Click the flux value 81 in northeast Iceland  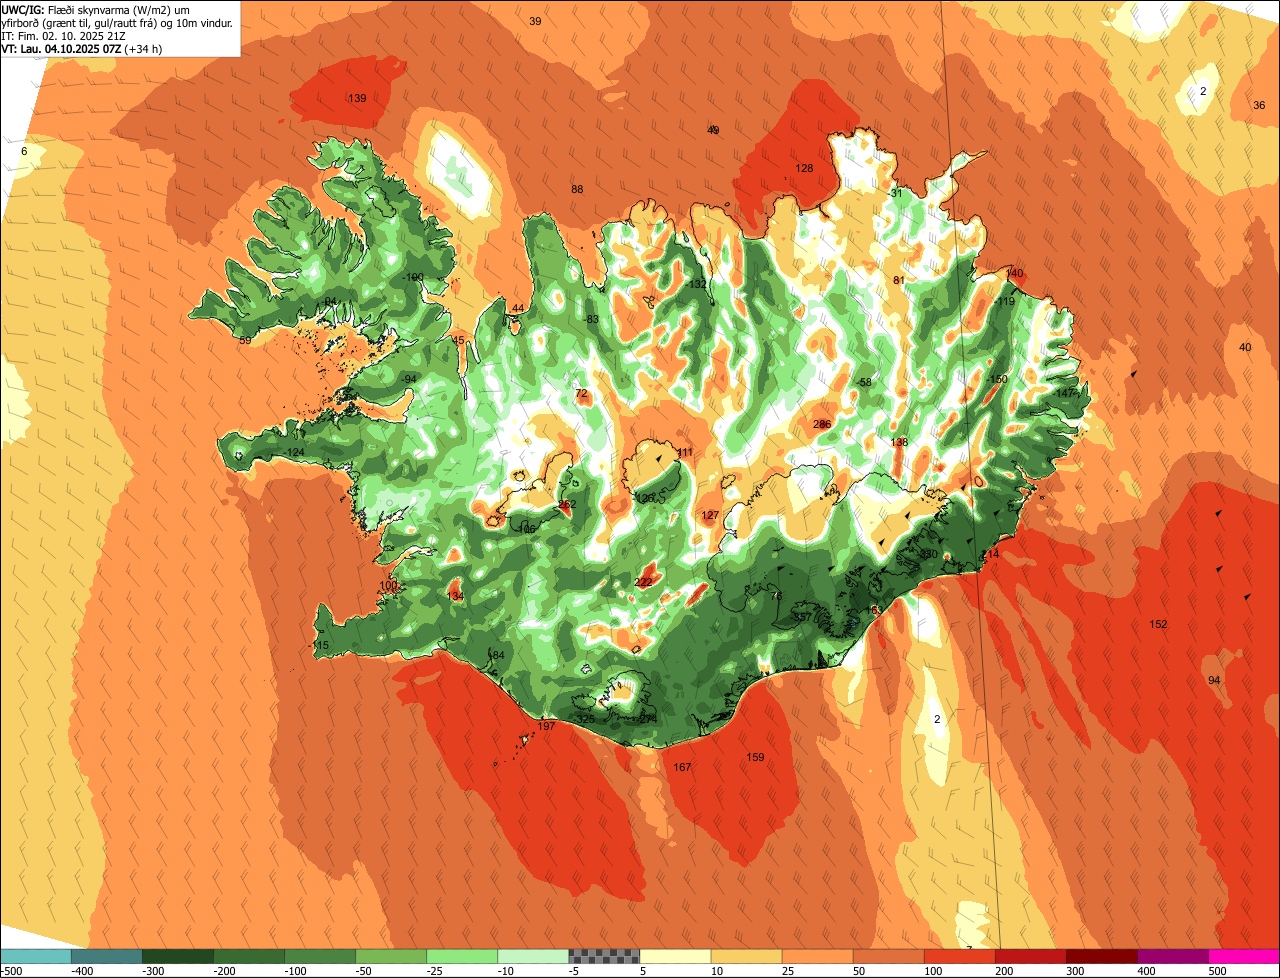898,280
